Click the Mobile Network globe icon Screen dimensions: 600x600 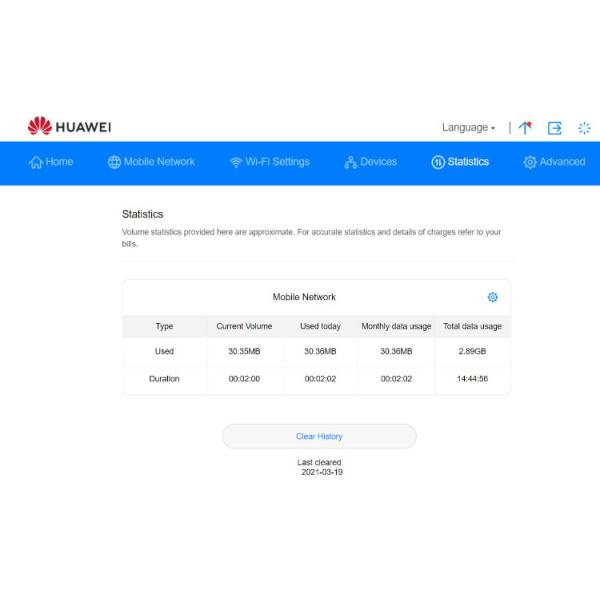point(114,162)
